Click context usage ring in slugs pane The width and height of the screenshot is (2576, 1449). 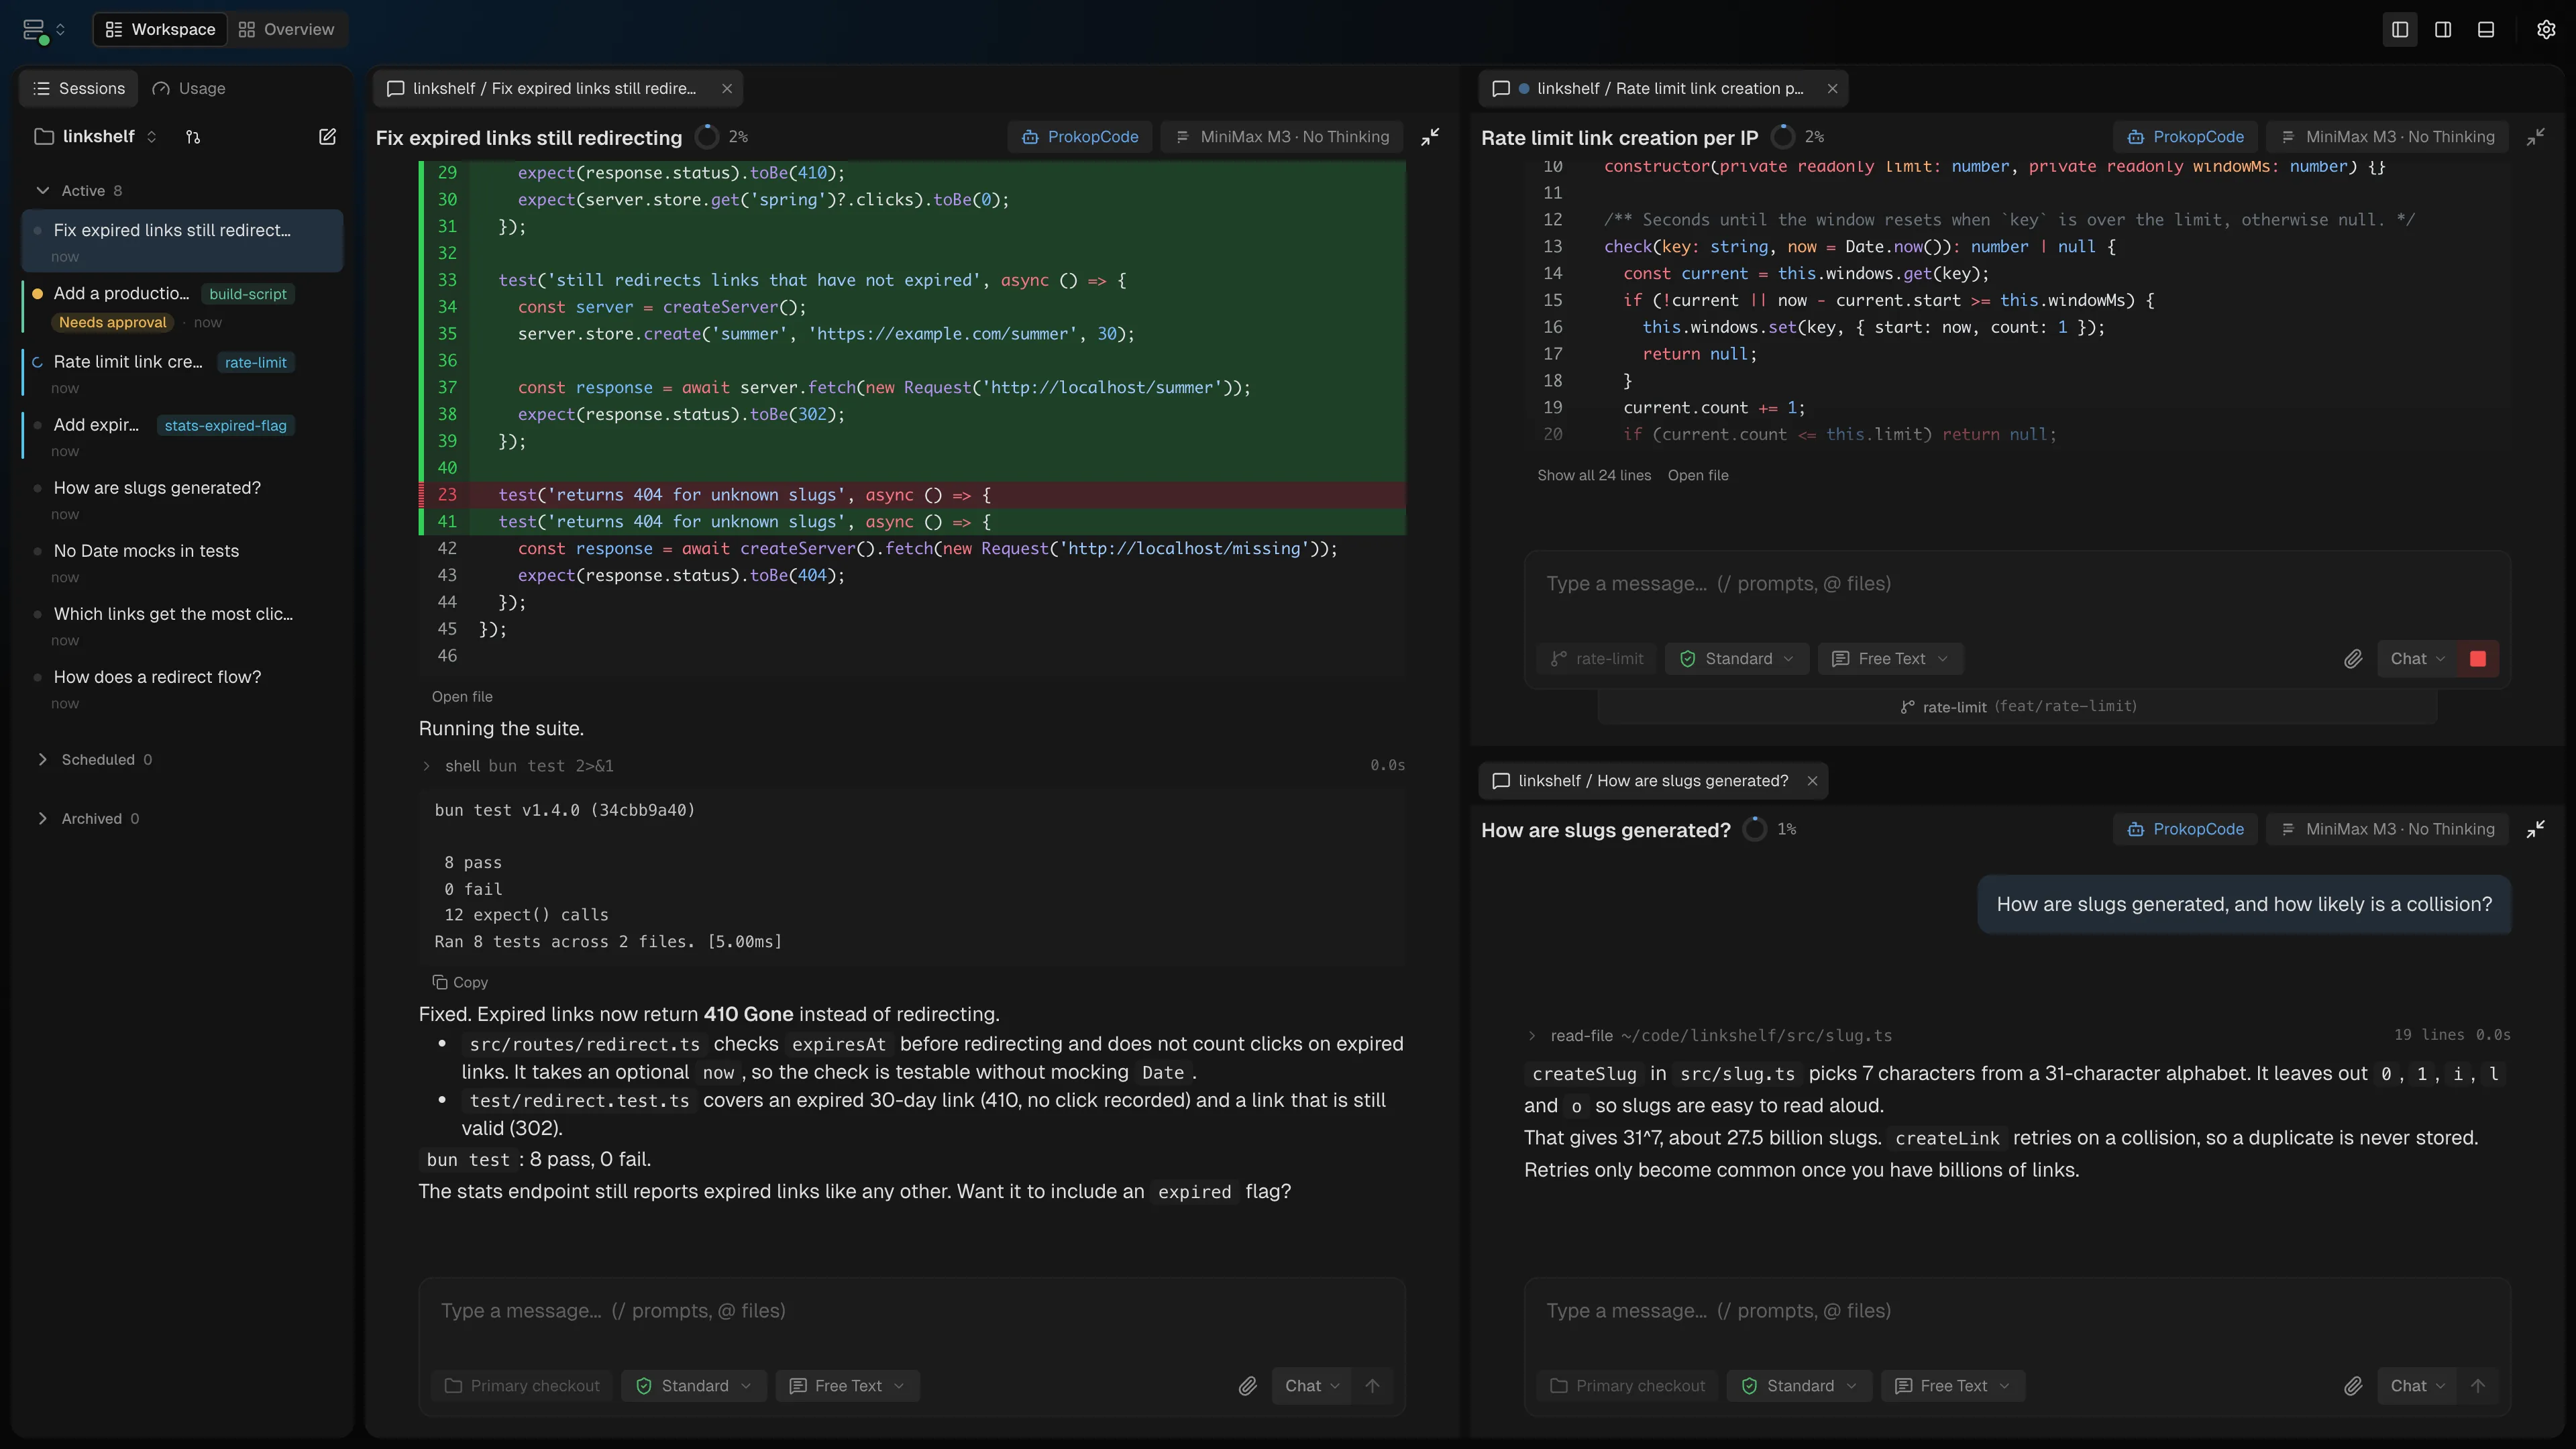1755,829
